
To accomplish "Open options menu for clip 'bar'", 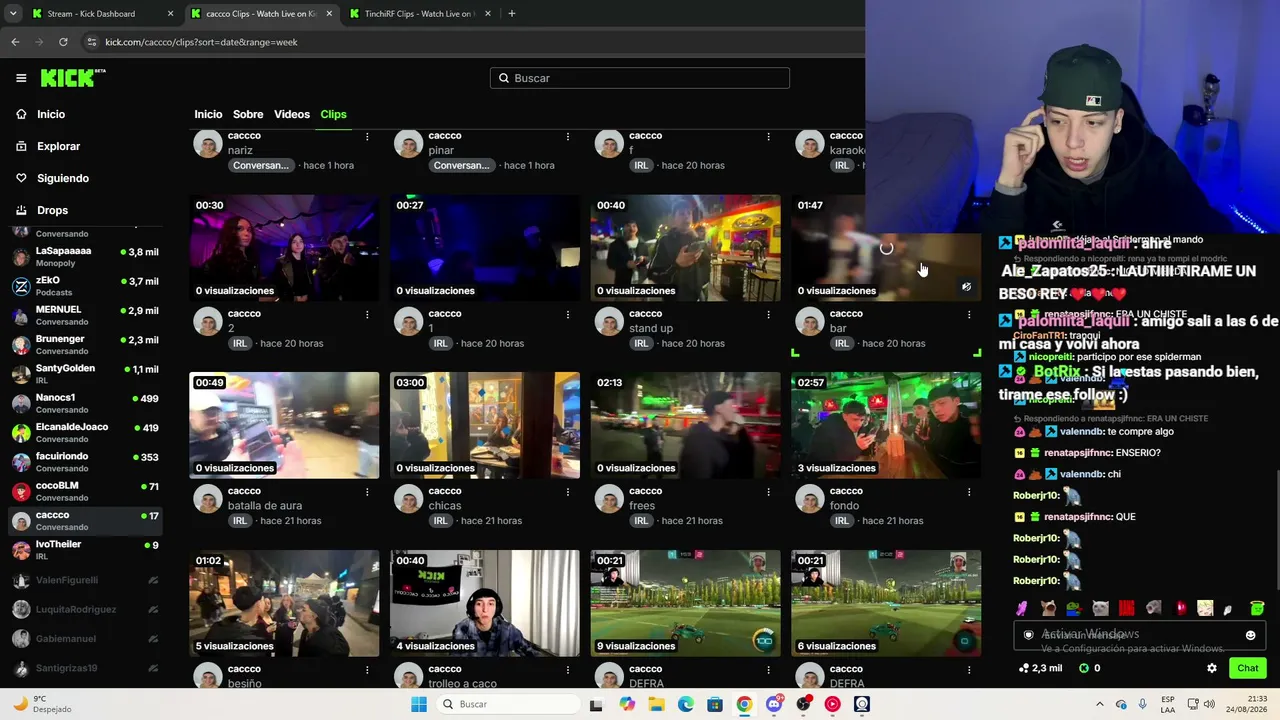I will pyautogui.click(x=969, y=314).
